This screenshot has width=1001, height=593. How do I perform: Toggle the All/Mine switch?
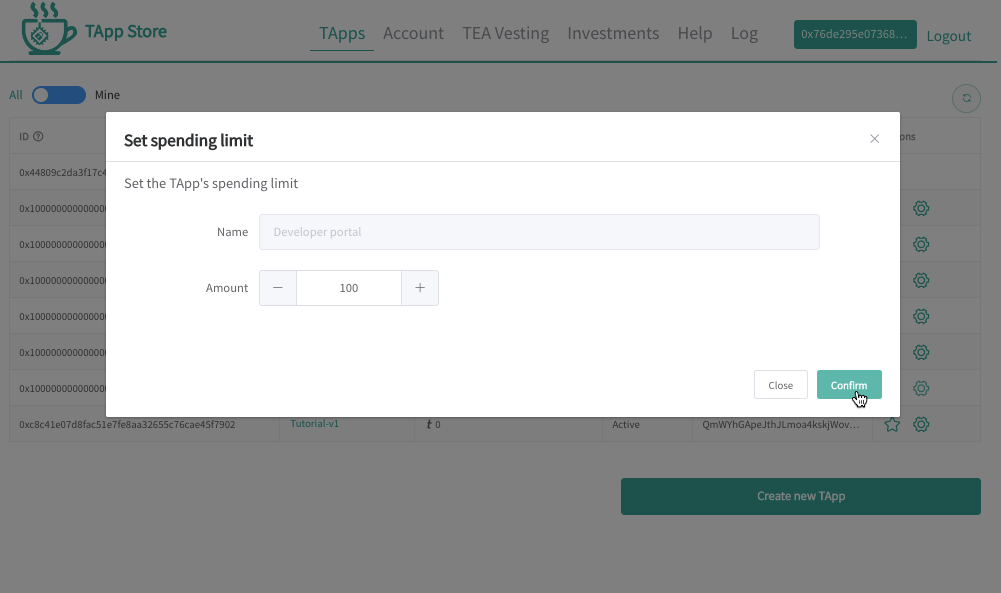click(x=58, y=95)
